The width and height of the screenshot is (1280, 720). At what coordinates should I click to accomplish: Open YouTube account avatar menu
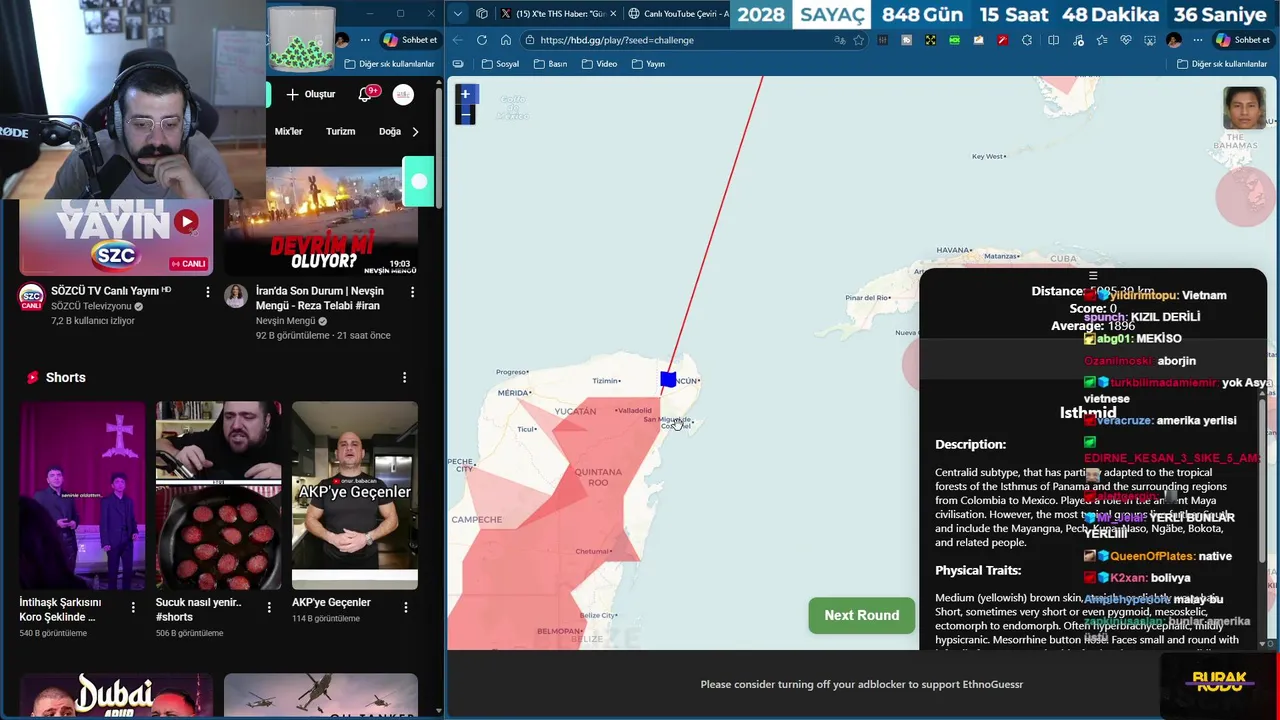pos(403,94)
